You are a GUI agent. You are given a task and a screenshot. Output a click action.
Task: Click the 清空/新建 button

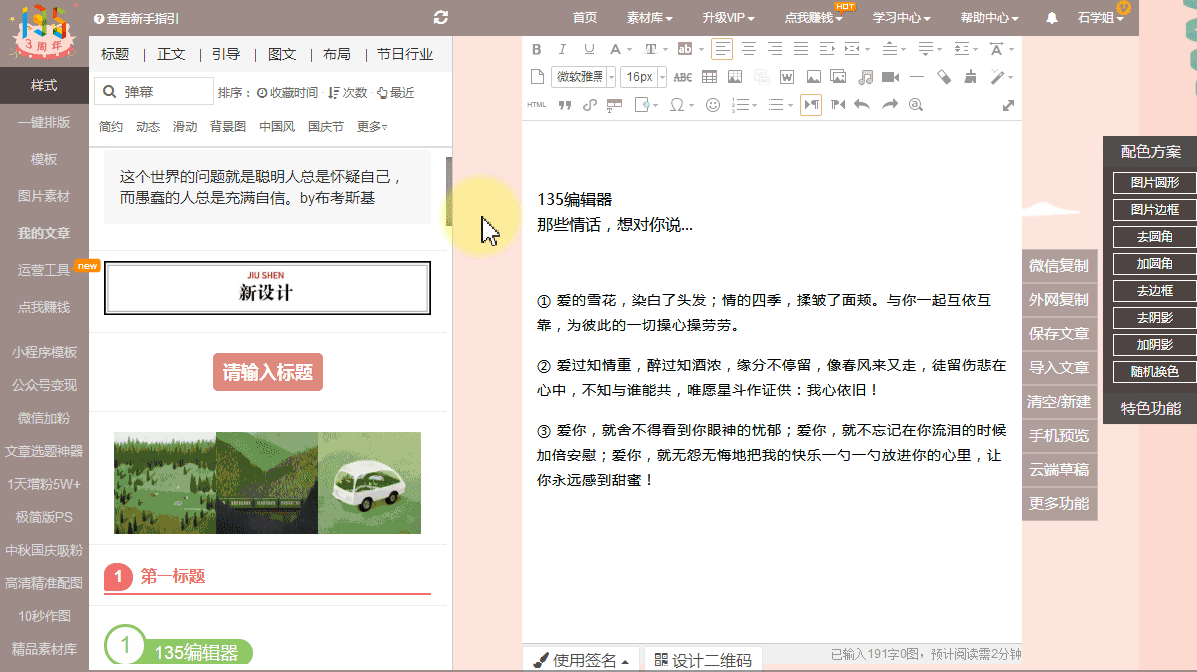click(x=1060, y=402)
